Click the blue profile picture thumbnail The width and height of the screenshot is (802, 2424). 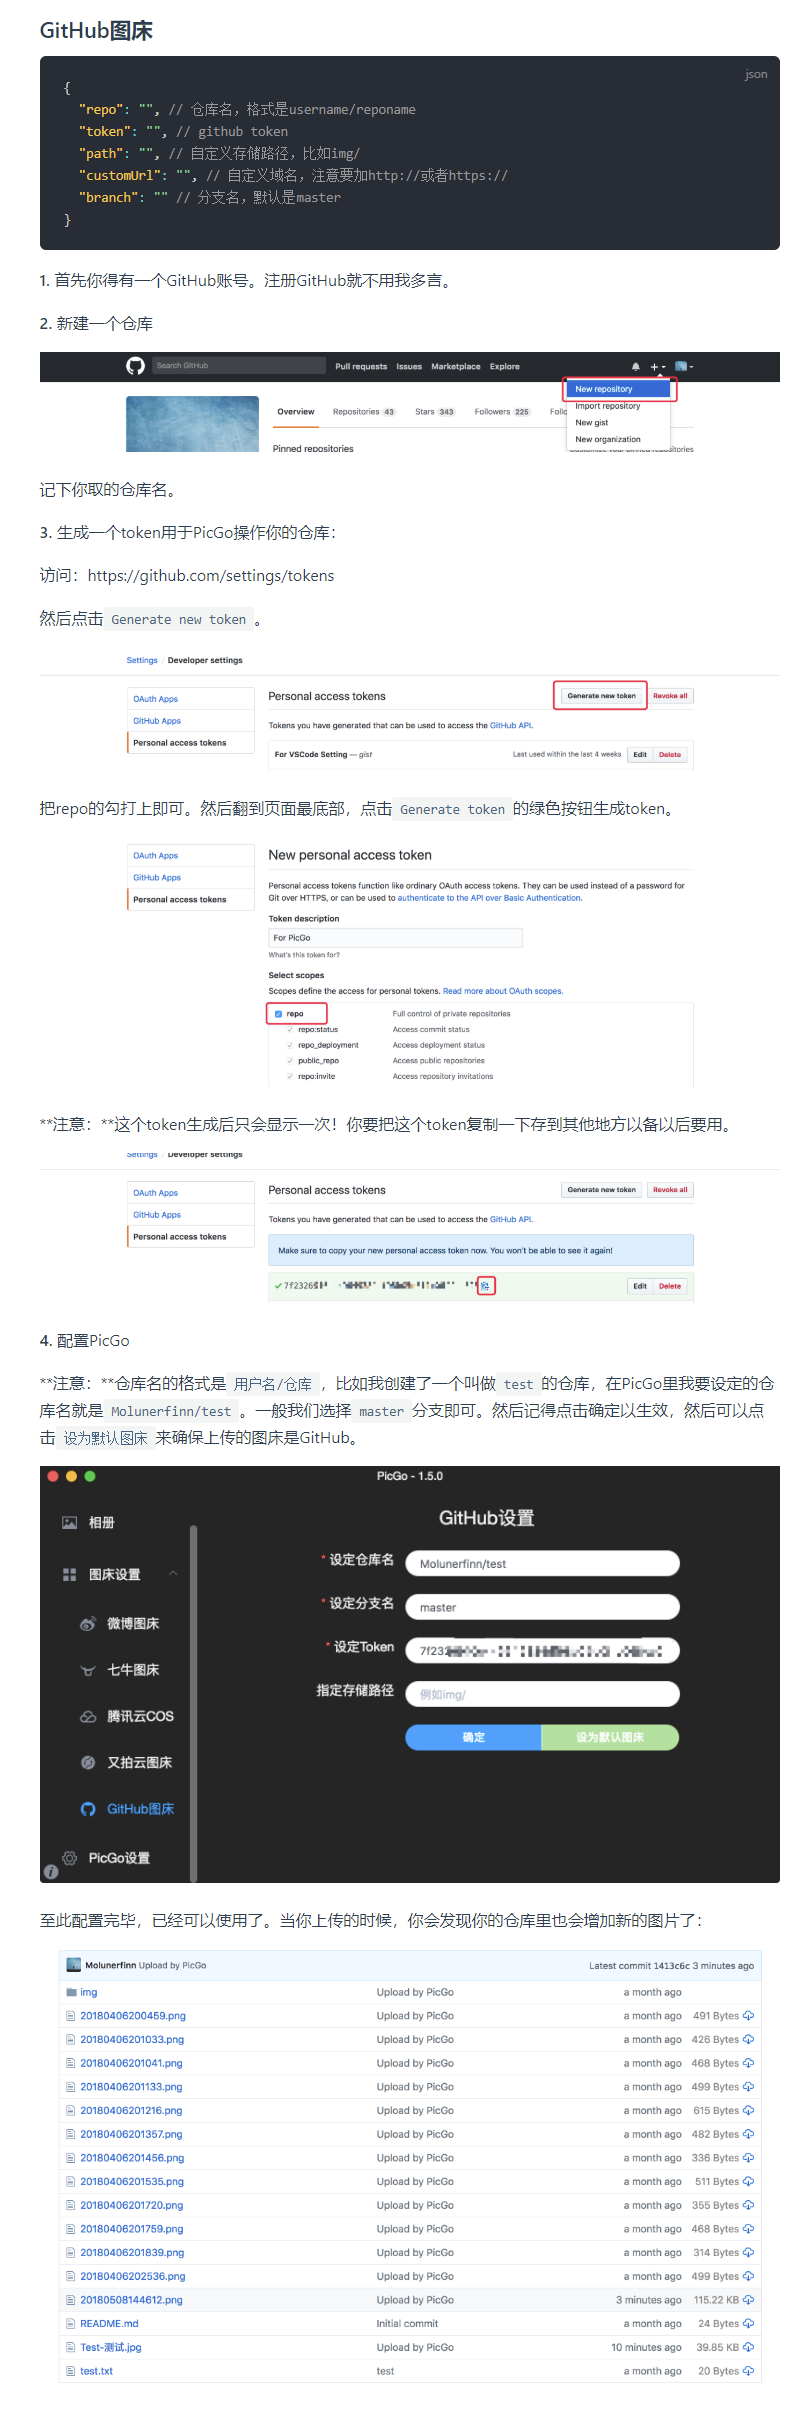pos(192,424)
